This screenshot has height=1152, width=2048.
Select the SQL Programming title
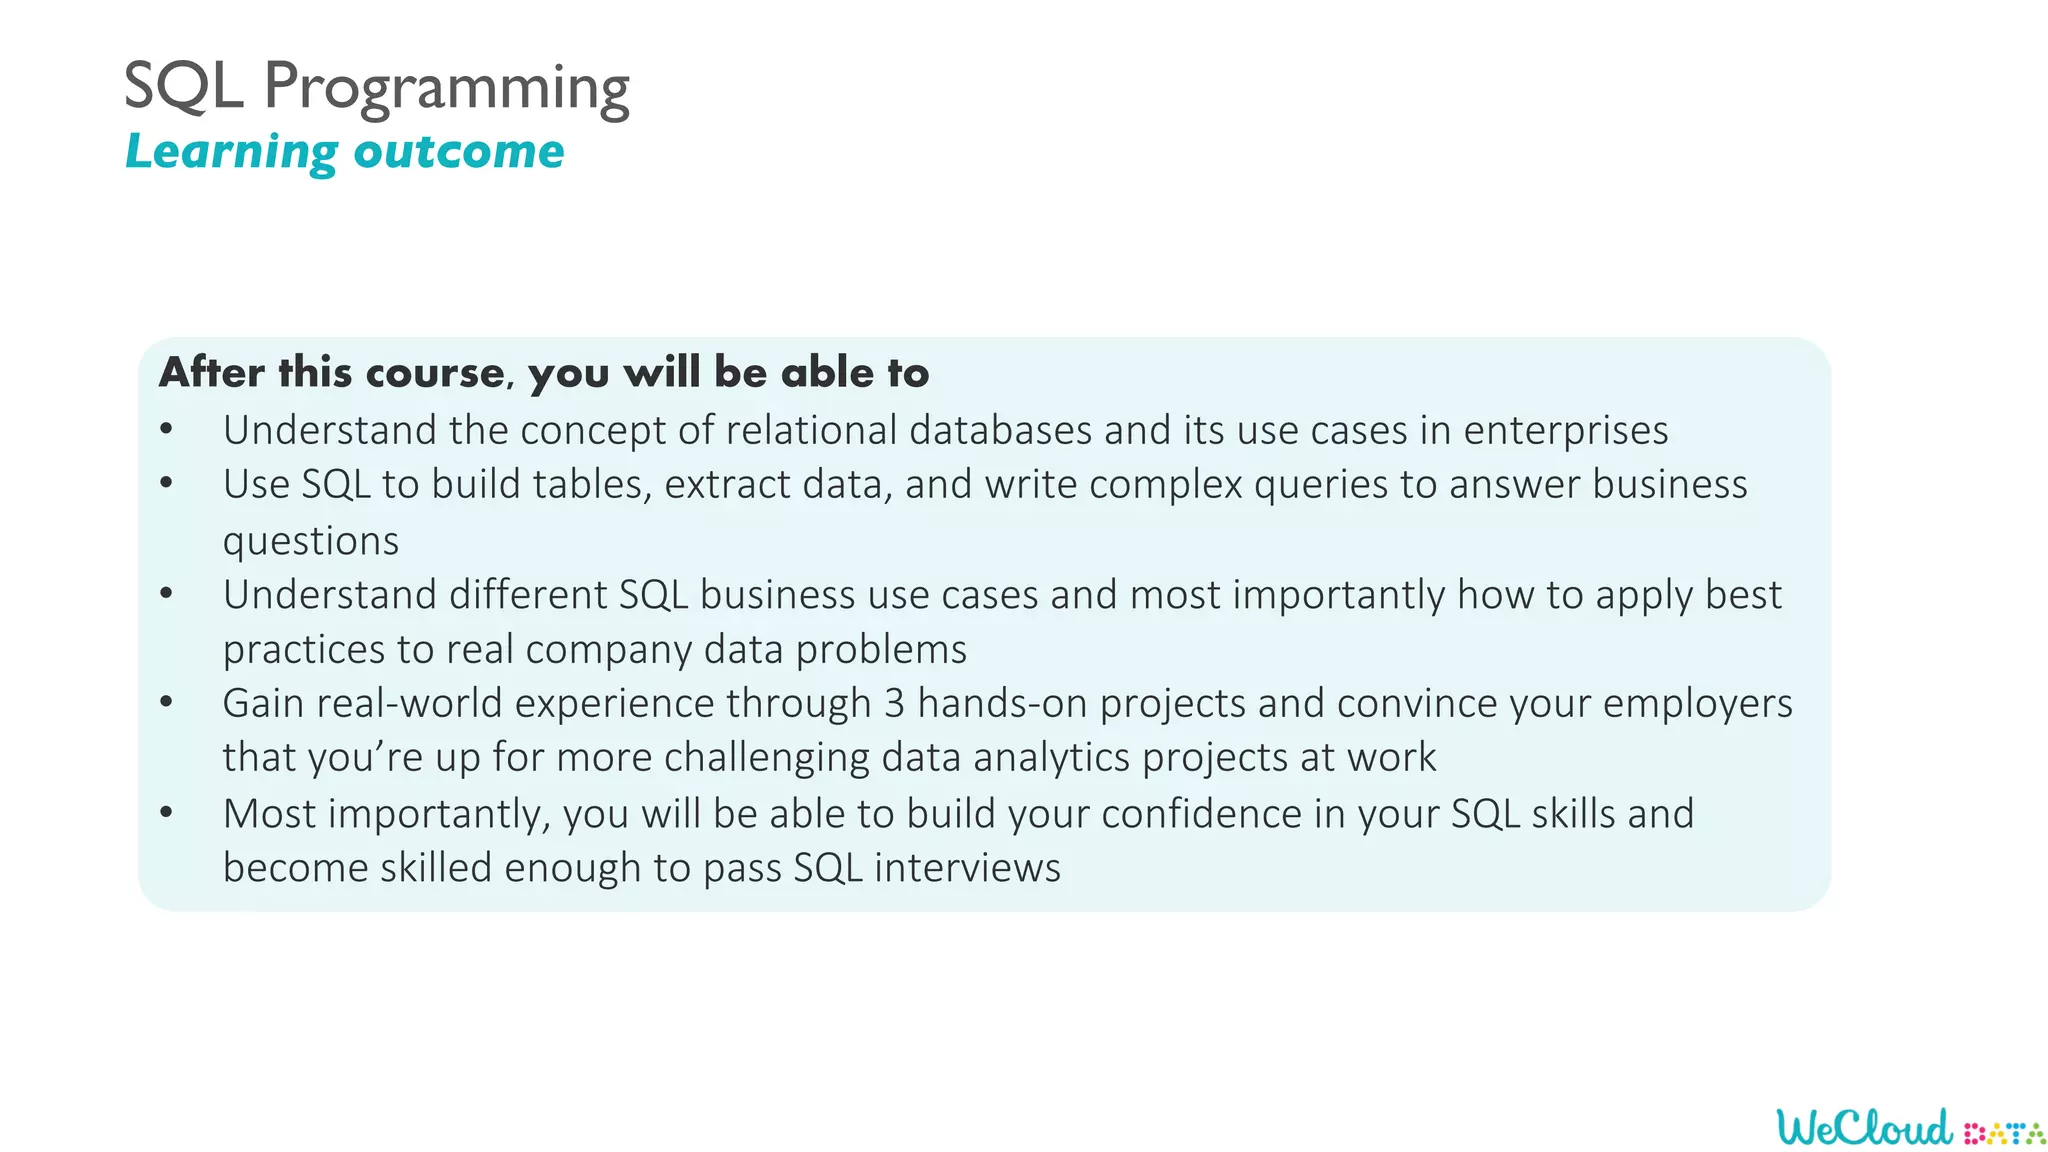376,87
